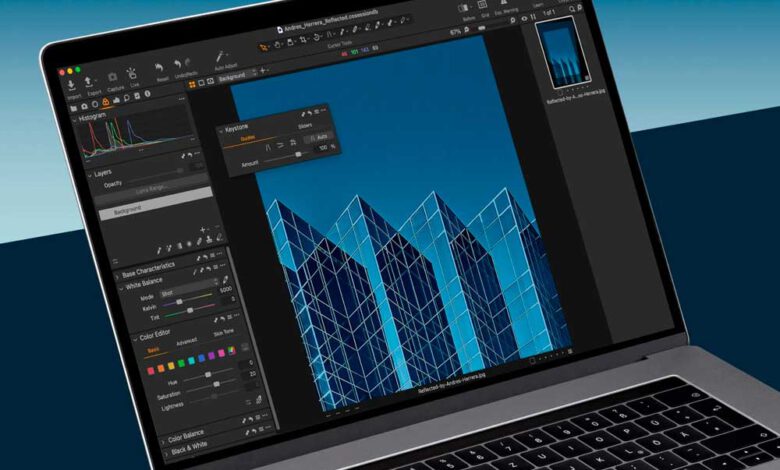The height and width of the screenshot is (470, 780).
Task: Select the orange Select cursor tool
Action: click(263, 48)
